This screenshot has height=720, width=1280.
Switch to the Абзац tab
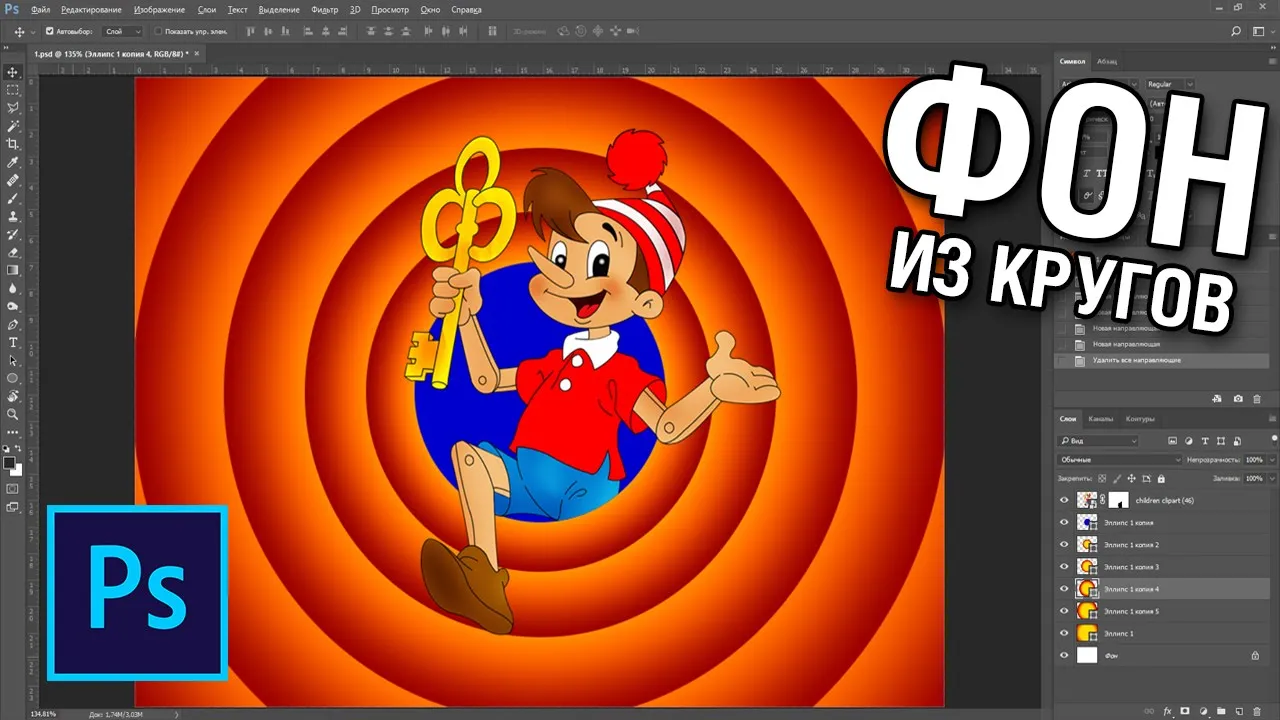click(1107, 61)
